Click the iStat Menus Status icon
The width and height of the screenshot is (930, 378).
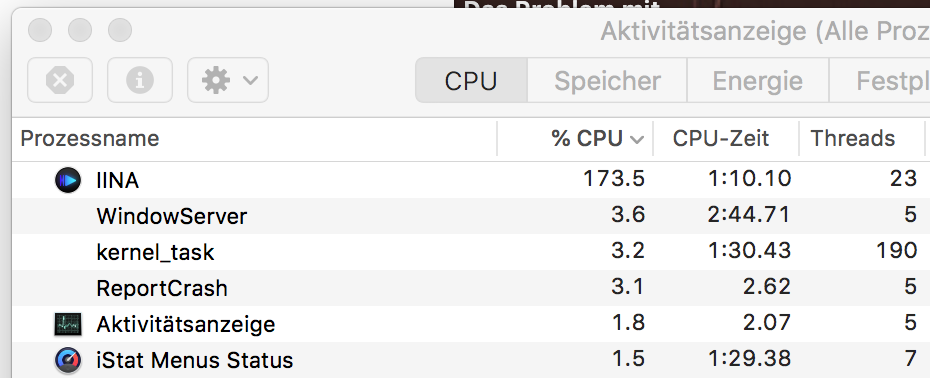68,360
